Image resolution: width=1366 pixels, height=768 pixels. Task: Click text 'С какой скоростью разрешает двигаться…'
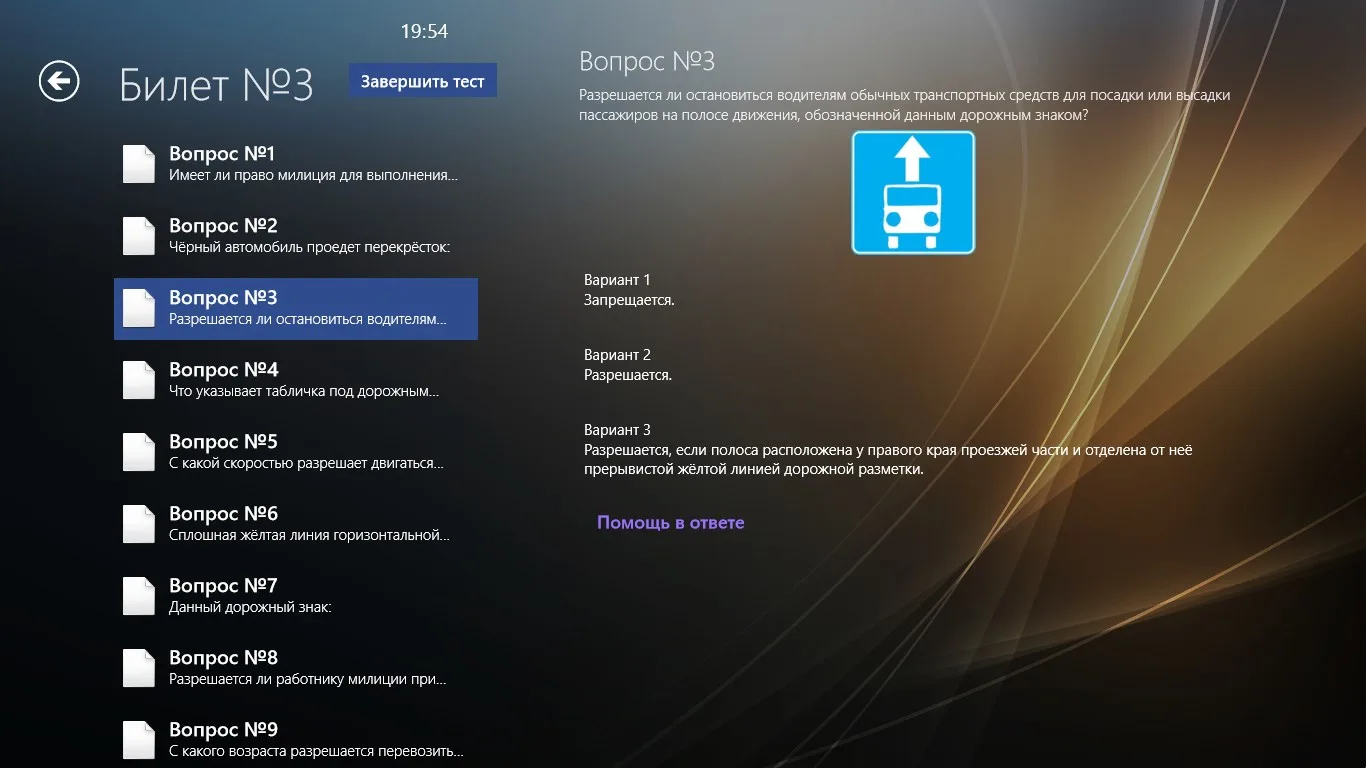click(306, 464)
